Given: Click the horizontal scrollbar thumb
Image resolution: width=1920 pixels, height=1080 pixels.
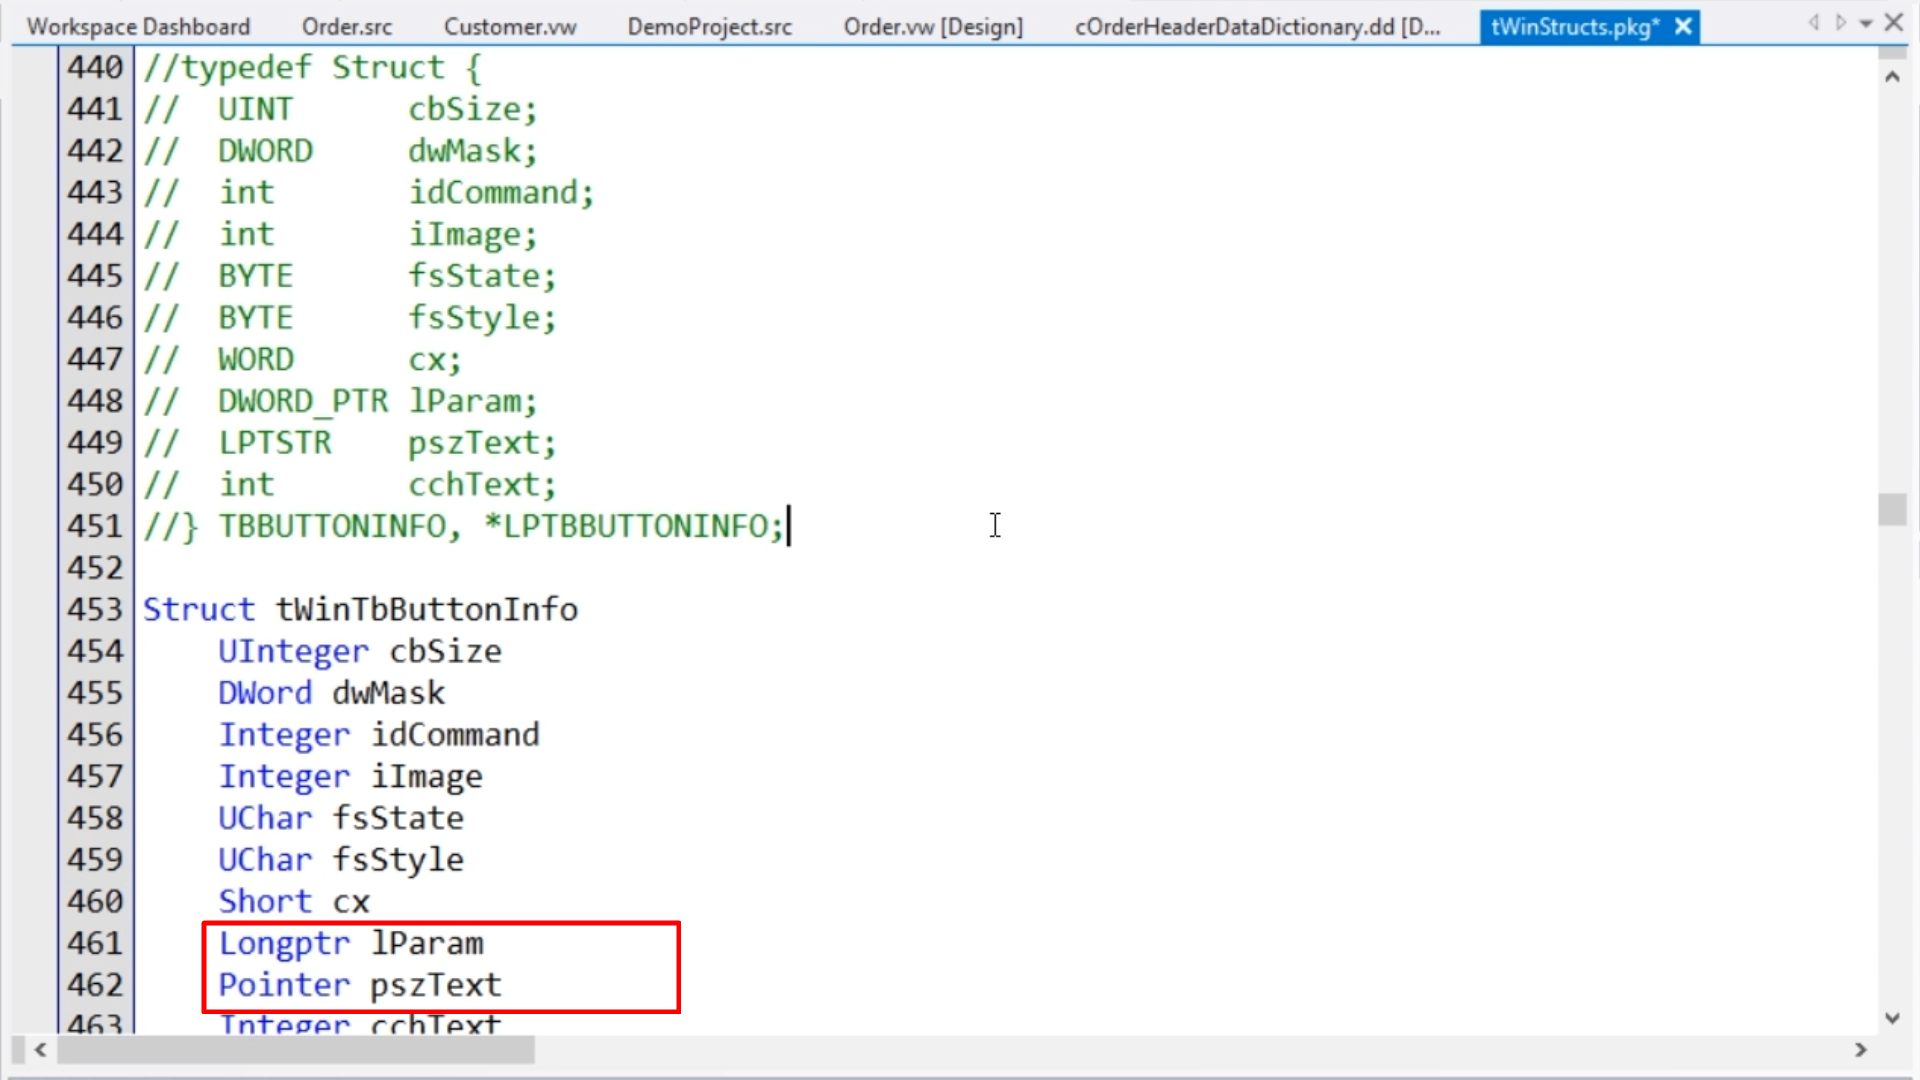Looking at the screenshot, I should click(296, 1050).
